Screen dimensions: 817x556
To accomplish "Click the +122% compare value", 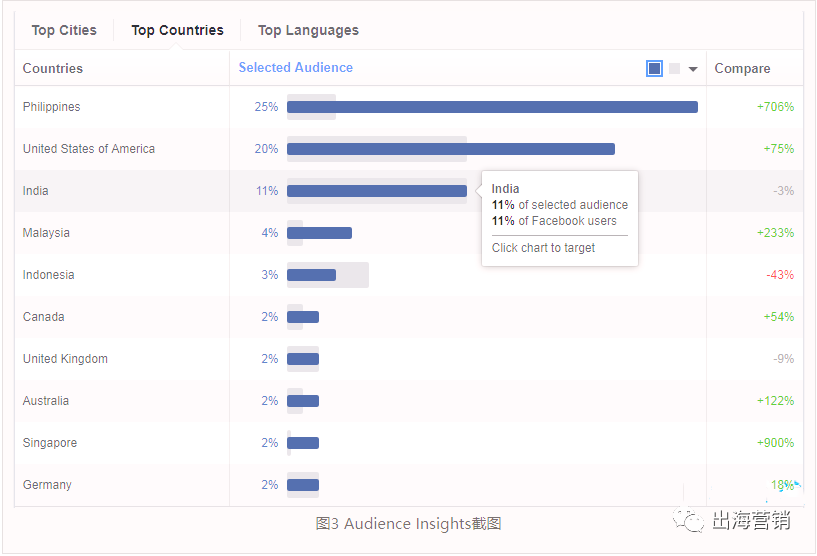I will point(775,401).
